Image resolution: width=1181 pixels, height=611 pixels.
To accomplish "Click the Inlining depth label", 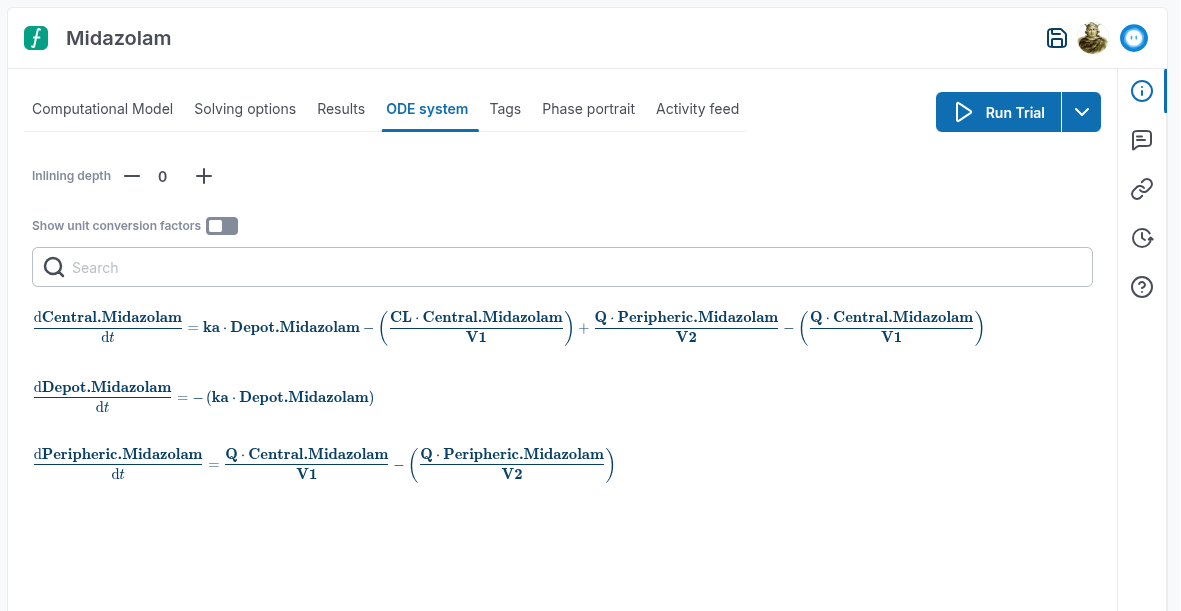I will pos(71,176).
